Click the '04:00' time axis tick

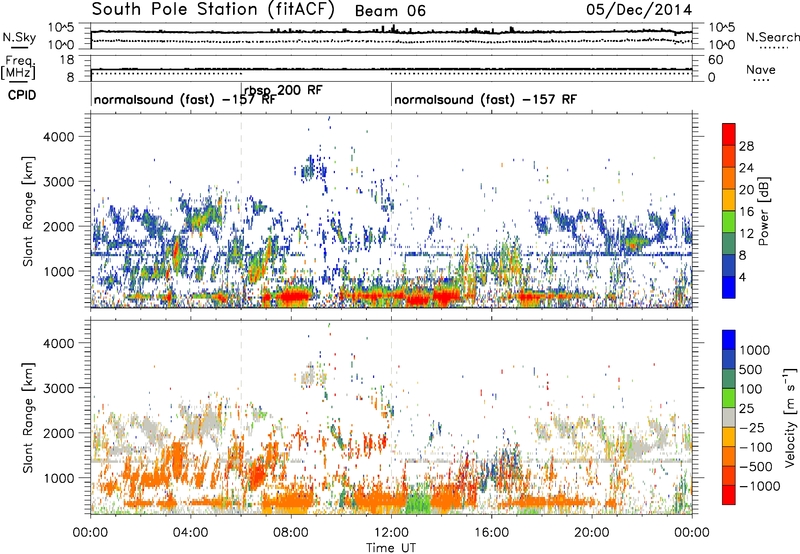(191, 533)
